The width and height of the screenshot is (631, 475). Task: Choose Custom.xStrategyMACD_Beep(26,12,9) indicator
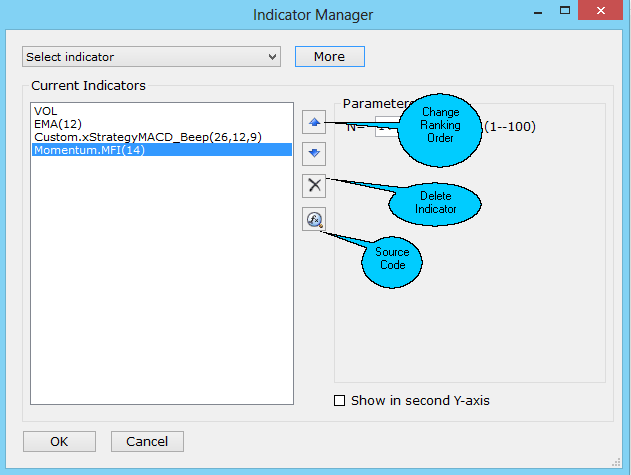click(x=130, y=137)
